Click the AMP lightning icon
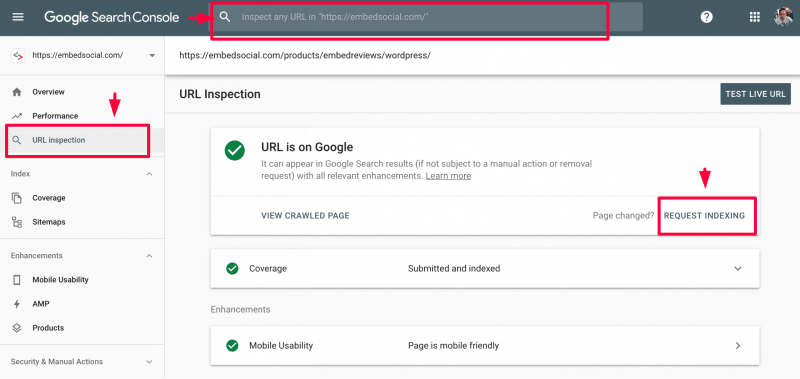The height and width of the screenshot is (379, 800). [x=17, y=304]
